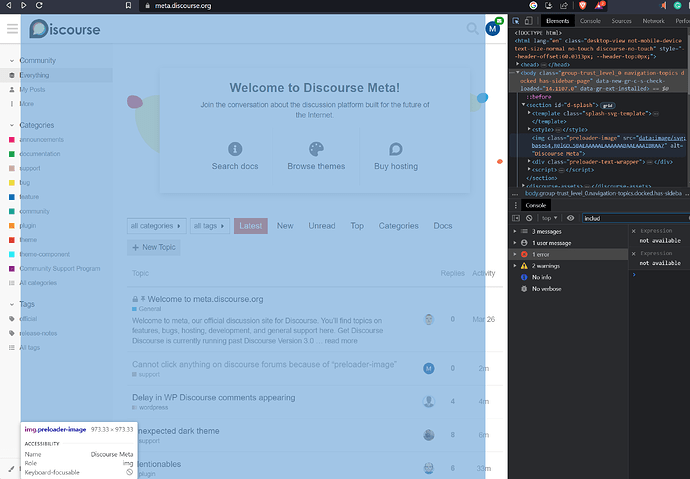Expand the 3 messages group
Image resolution: width=690 pixels, height=479 pixels.
(x=514, y=231)
